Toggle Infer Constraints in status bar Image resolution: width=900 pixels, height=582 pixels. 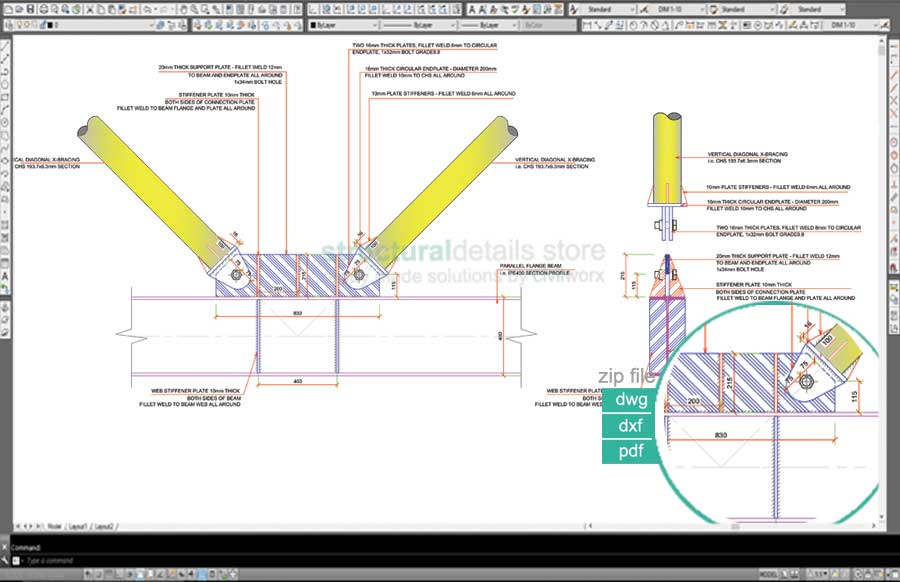[88, 574]
